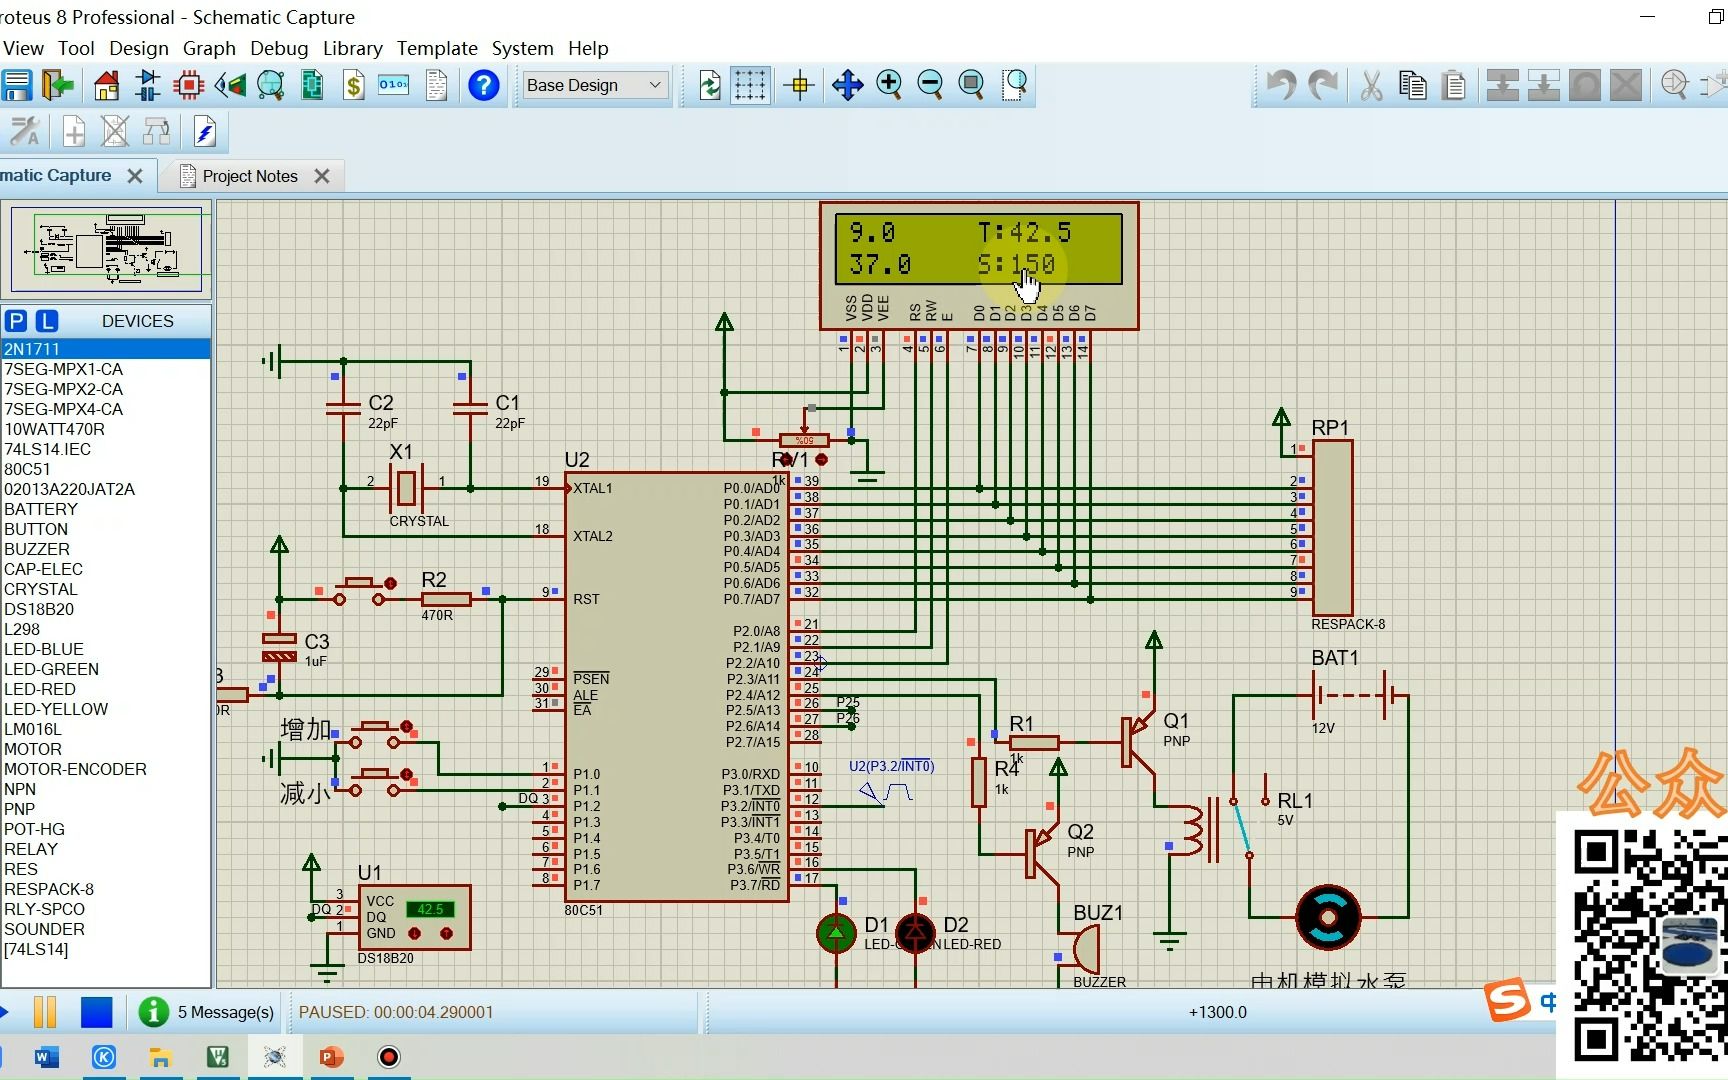This screenshot has height=1080, width=1728.
Task: Open the Library menu
Action: (352, 48)
